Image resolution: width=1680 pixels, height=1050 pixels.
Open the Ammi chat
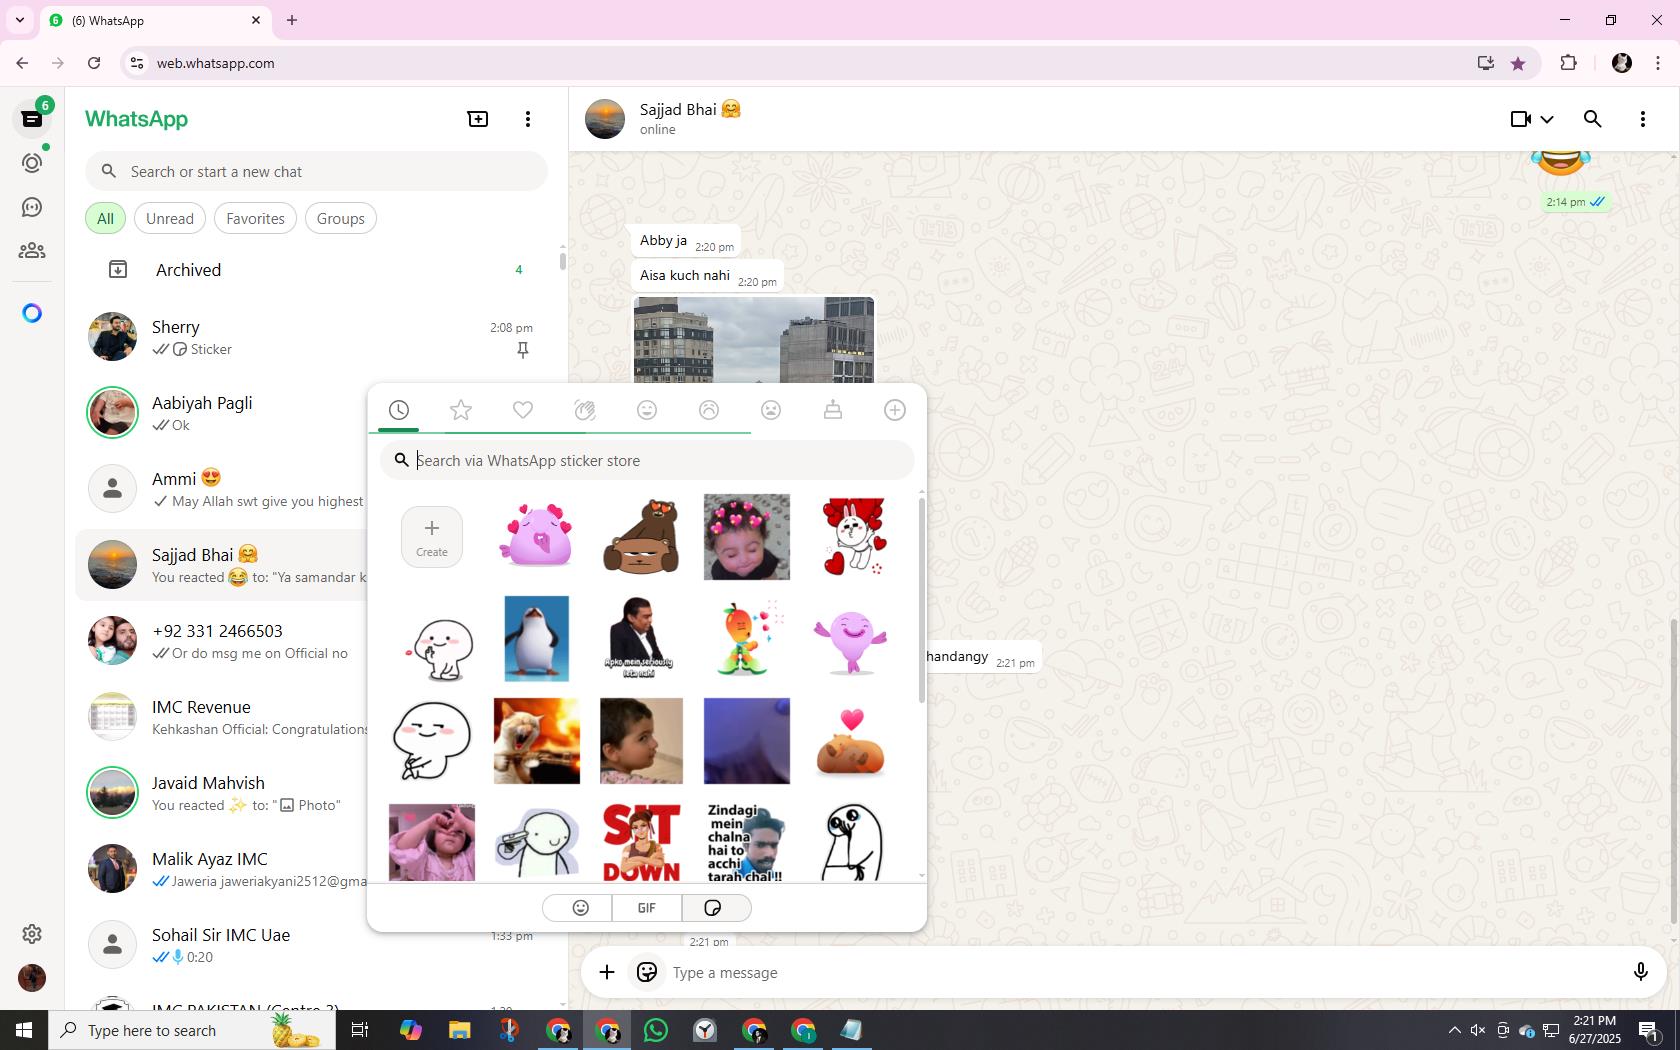(221, 489)
